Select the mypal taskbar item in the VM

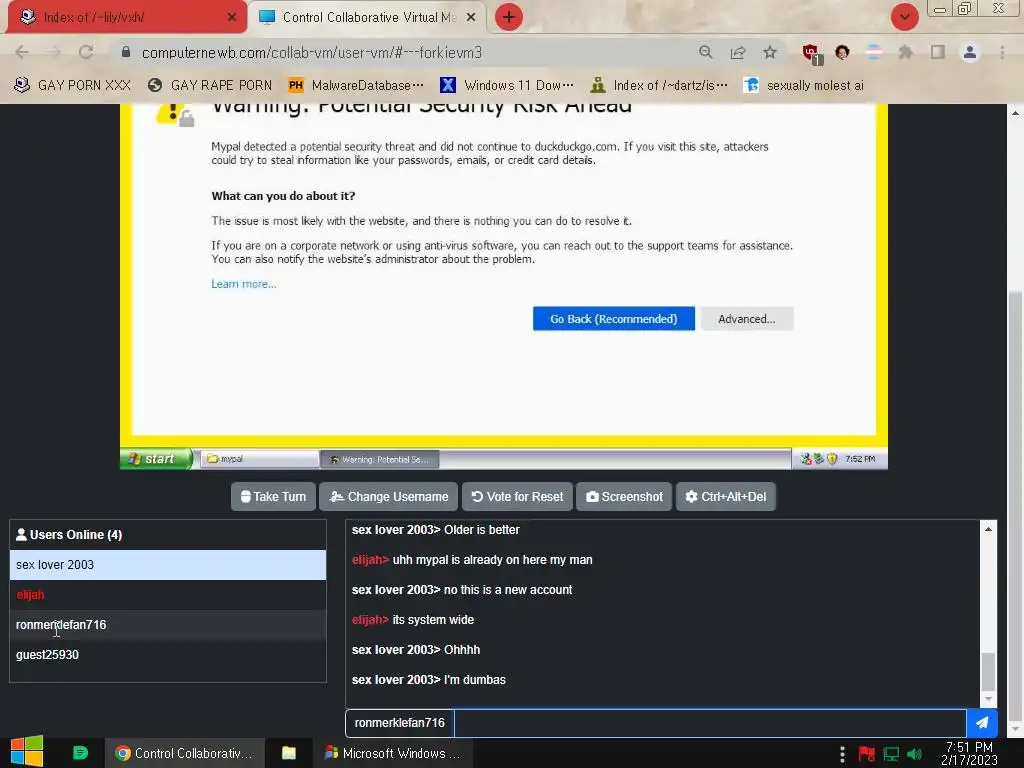click(259, 459)
